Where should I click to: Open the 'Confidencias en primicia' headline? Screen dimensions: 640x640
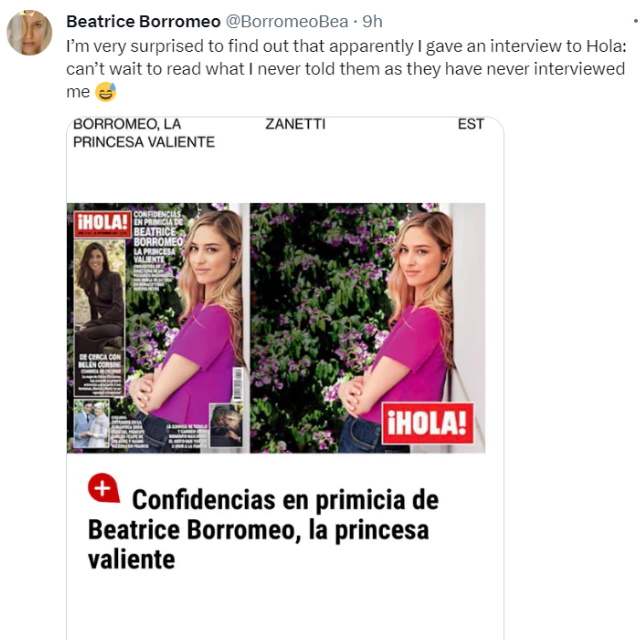point(263,529)
